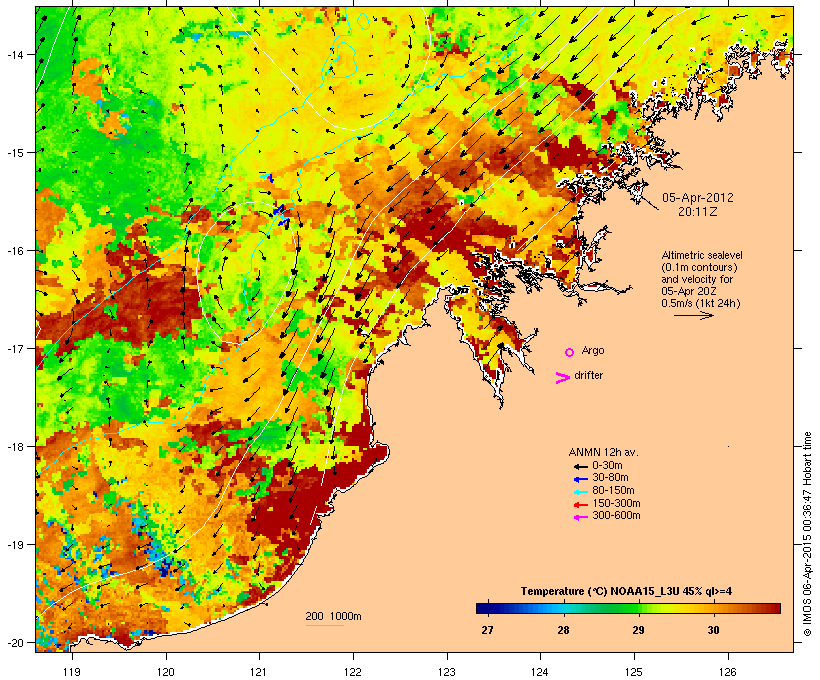Image resolution: width=820 pixels, height=680 pixels.
Task: Click the latitude axis label -15
Action: point(14,153)
